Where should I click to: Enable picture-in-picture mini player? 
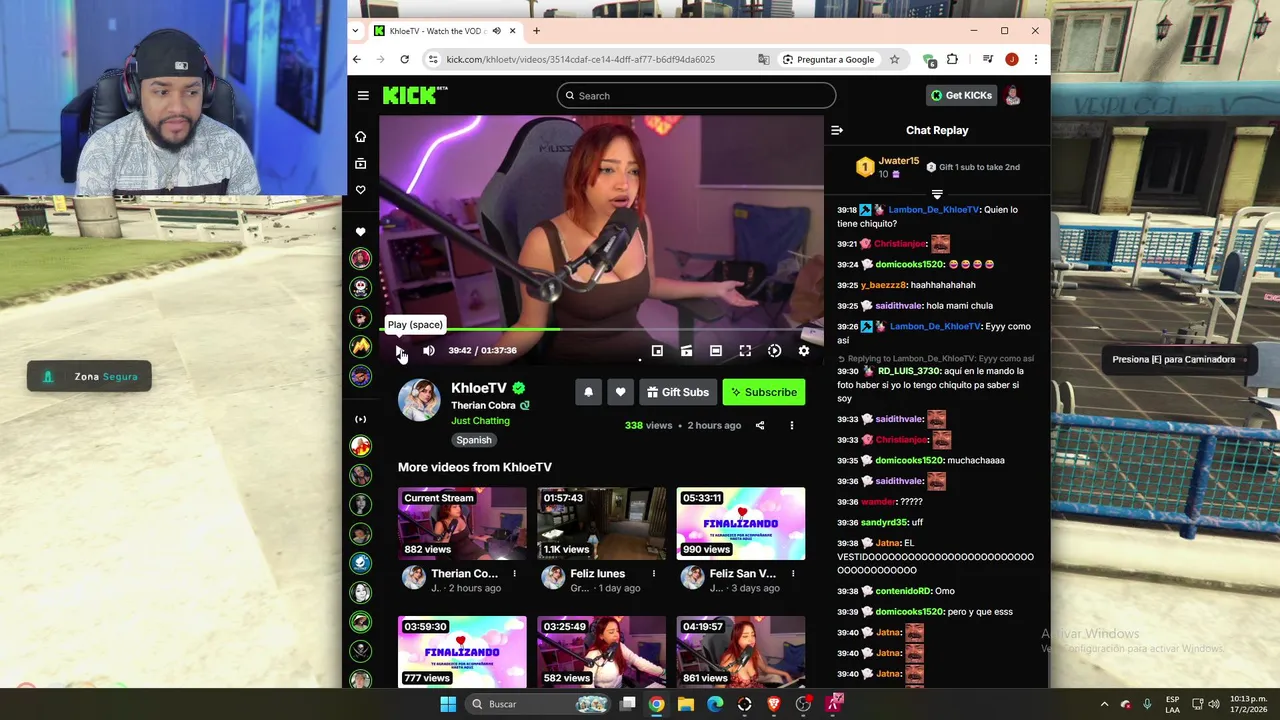point(657,351)
